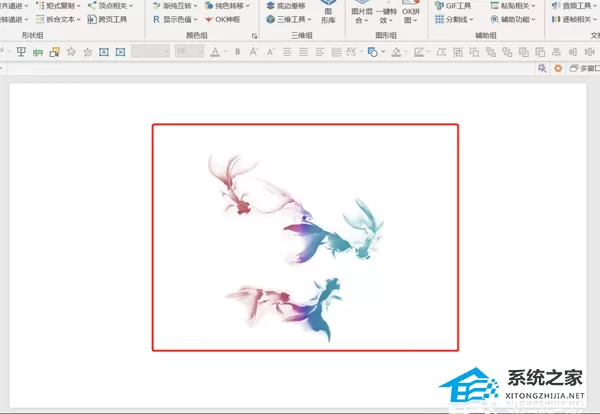
Task: Toggle justify text alignment
Action: pos(303,52)
